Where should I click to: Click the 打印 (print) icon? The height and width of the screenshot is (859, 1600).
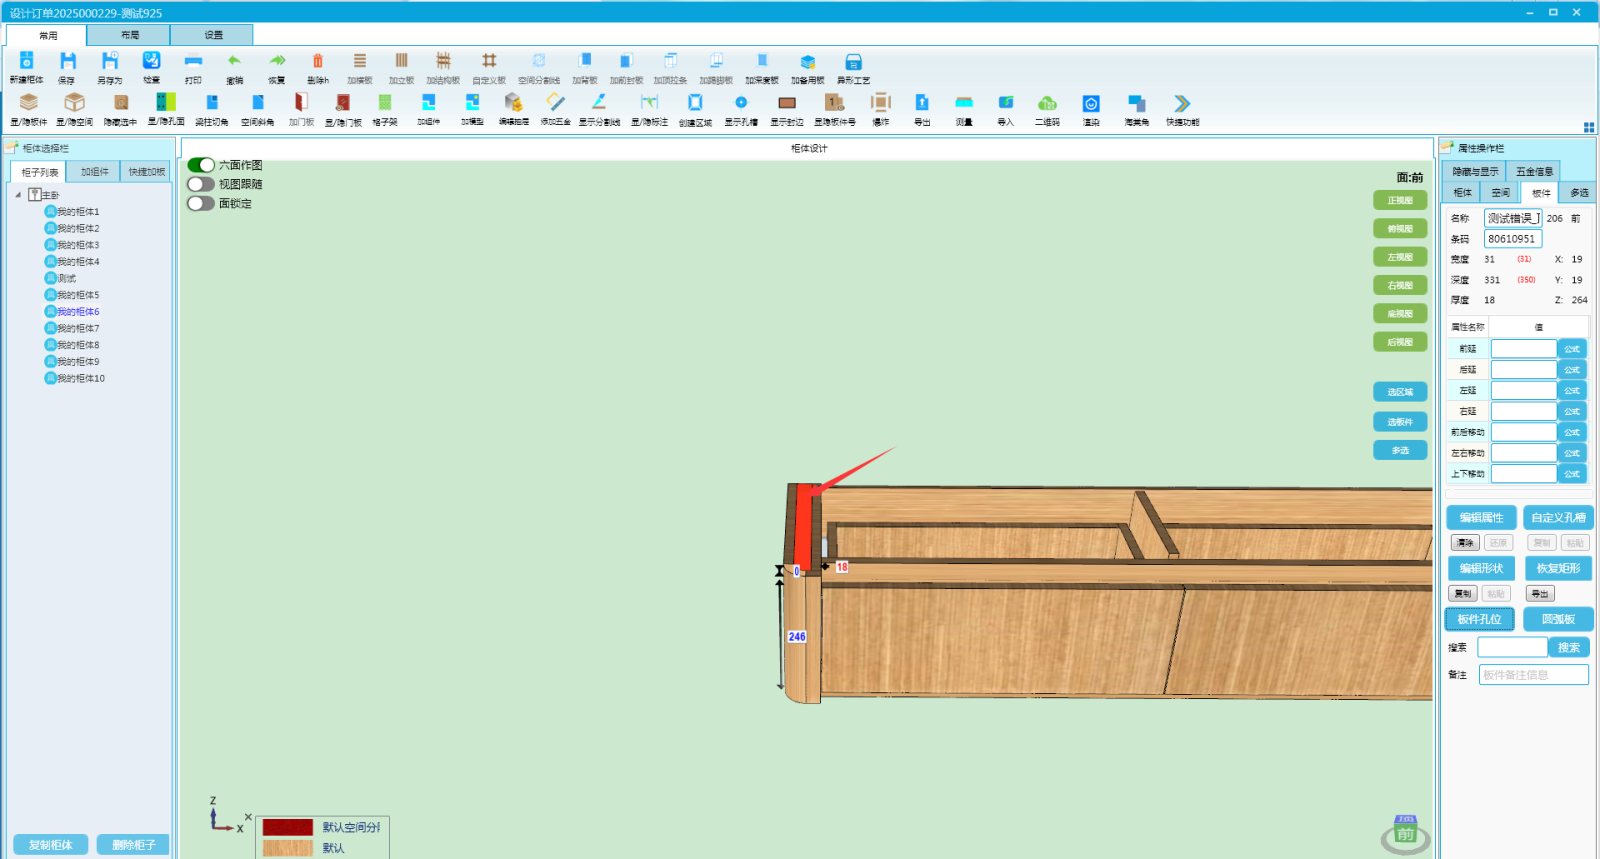coord(193,62)
